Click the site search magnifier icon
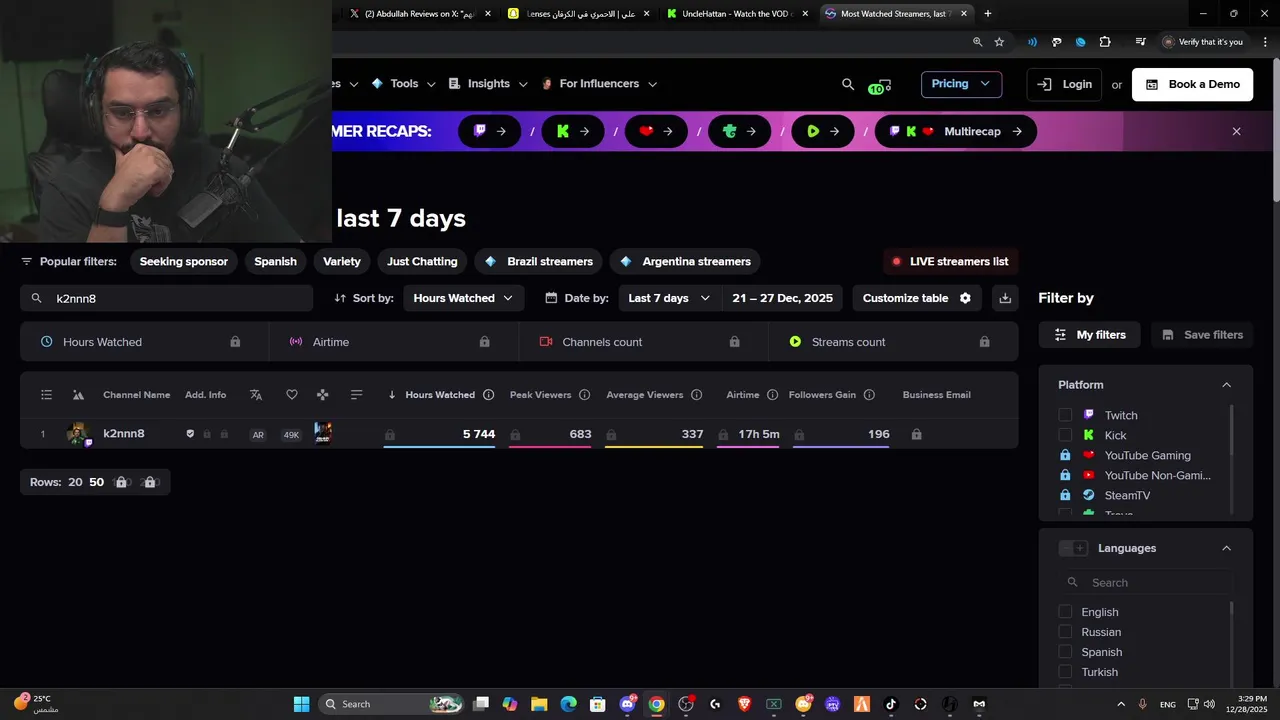Screen dimensions: 1280x720 pyautogui.click(x=848, y=85)
